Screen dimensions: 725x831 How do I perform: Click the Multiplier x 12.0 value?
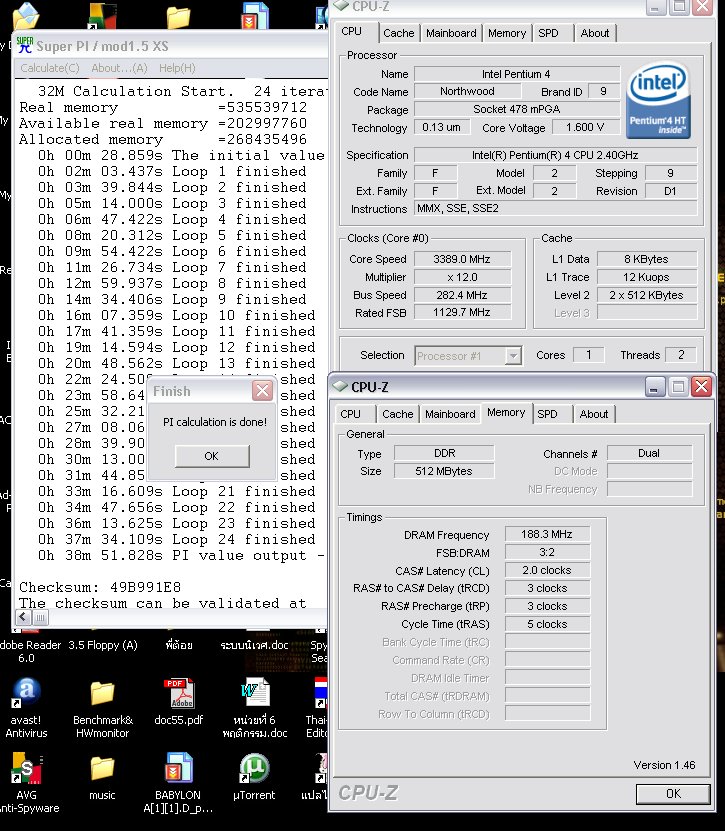click(462, 277)
